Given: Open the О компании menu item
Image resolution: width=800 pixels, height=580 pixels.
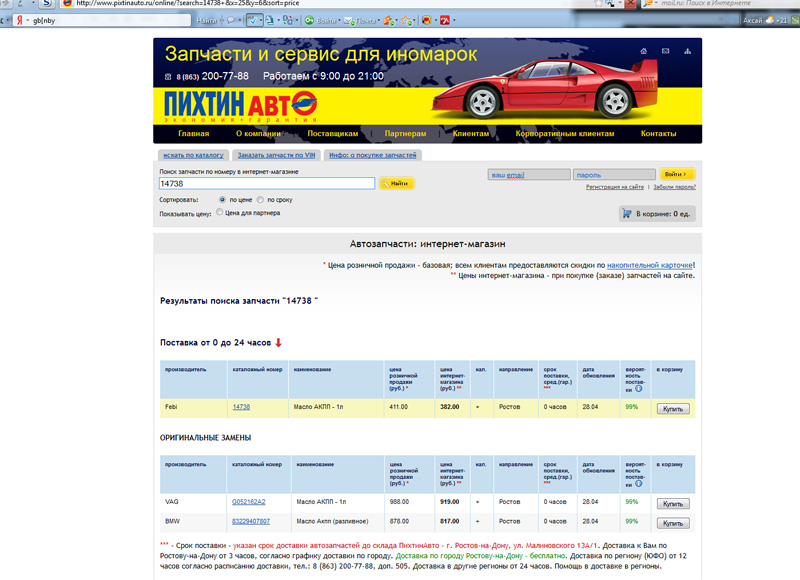Looking at the screenshot, I should point(258,134).
